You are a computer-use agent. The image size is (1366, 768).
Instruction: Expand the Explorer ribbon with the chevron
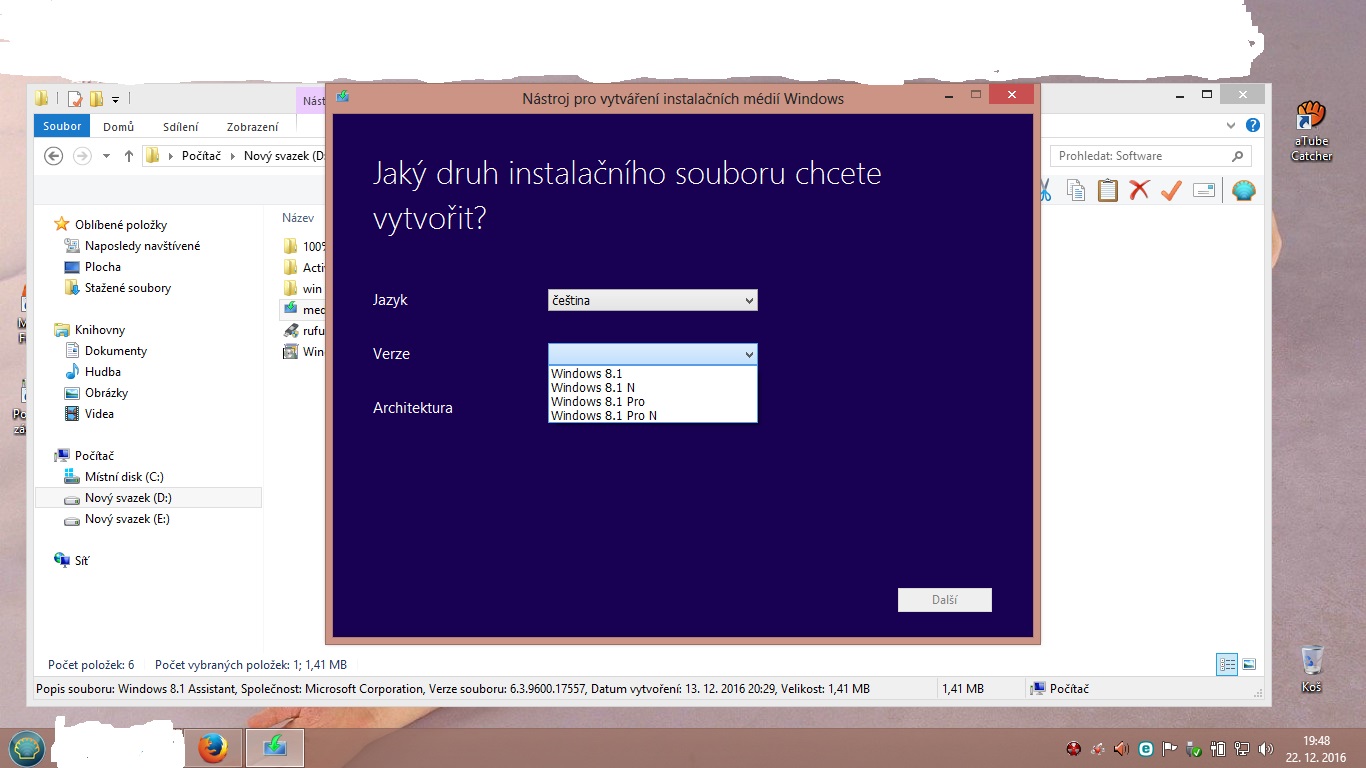click(x=1231, y=126)
